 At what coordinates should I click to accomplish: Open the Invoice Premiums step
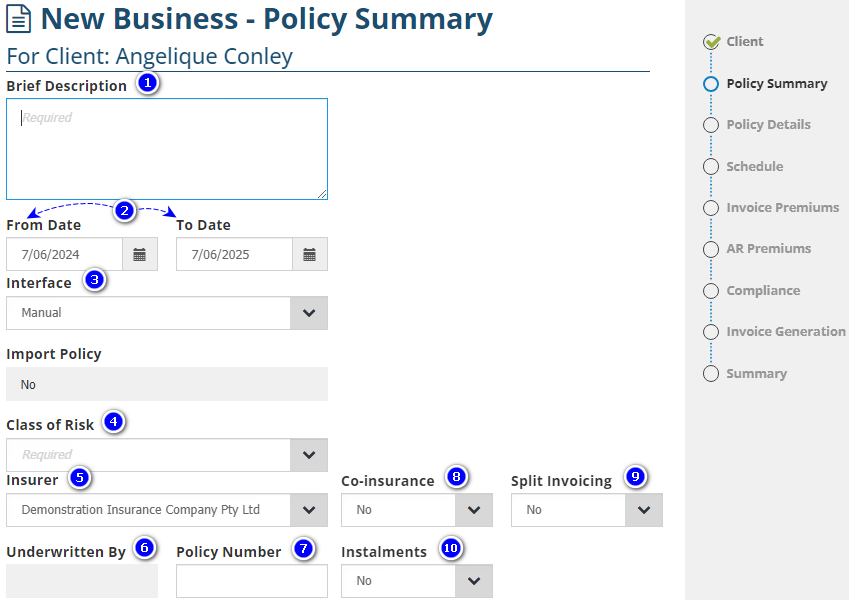(782, 208)
